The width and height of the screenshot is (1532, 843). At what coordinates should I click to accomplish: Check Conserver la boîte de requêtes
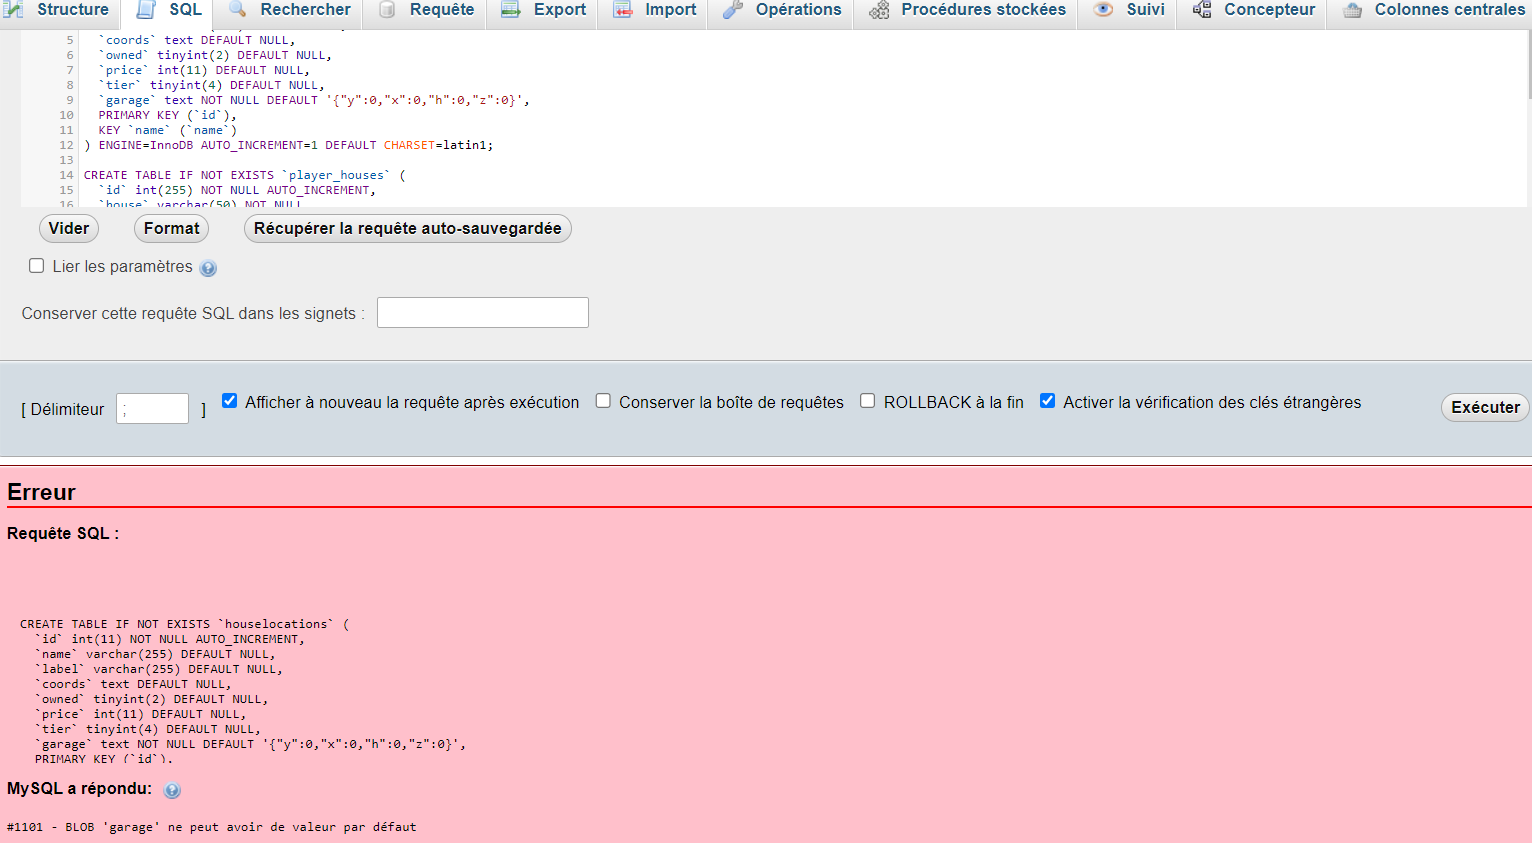click(603, 400)
